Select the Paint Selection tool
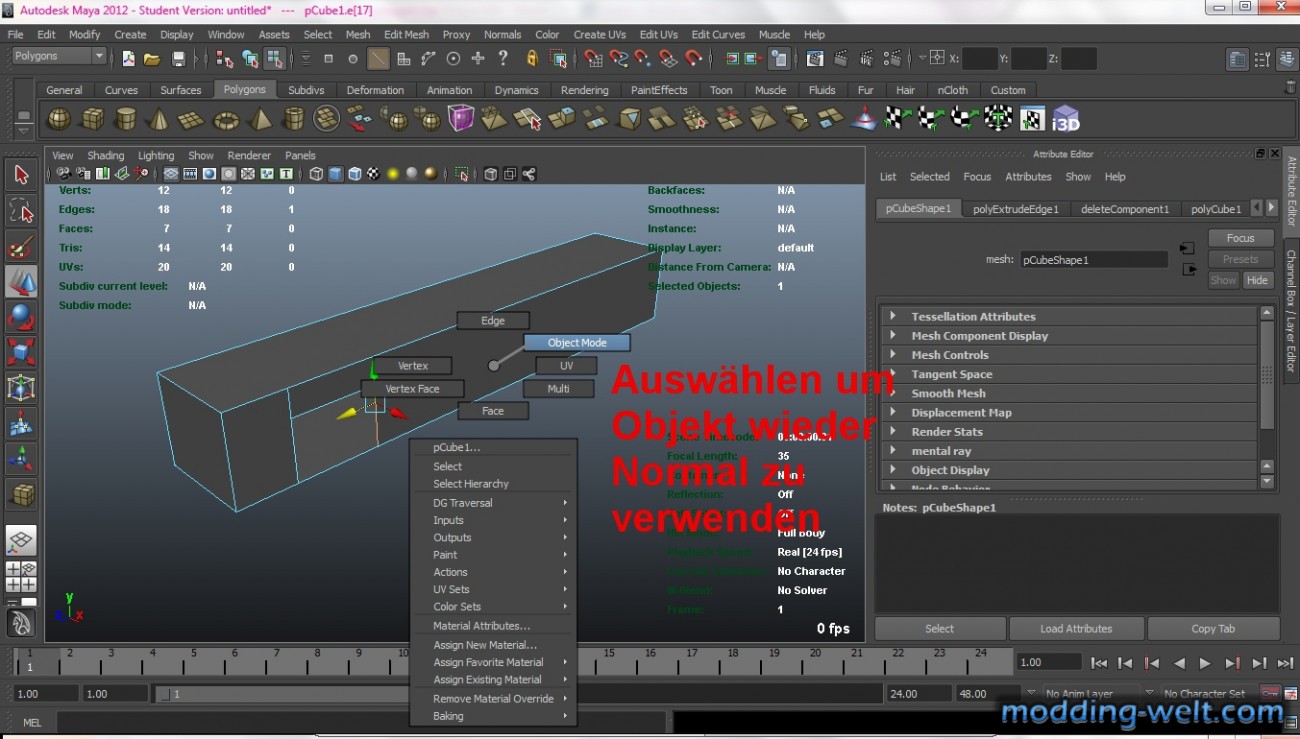This screenshot has width=1300, height=739. (21, 247)
